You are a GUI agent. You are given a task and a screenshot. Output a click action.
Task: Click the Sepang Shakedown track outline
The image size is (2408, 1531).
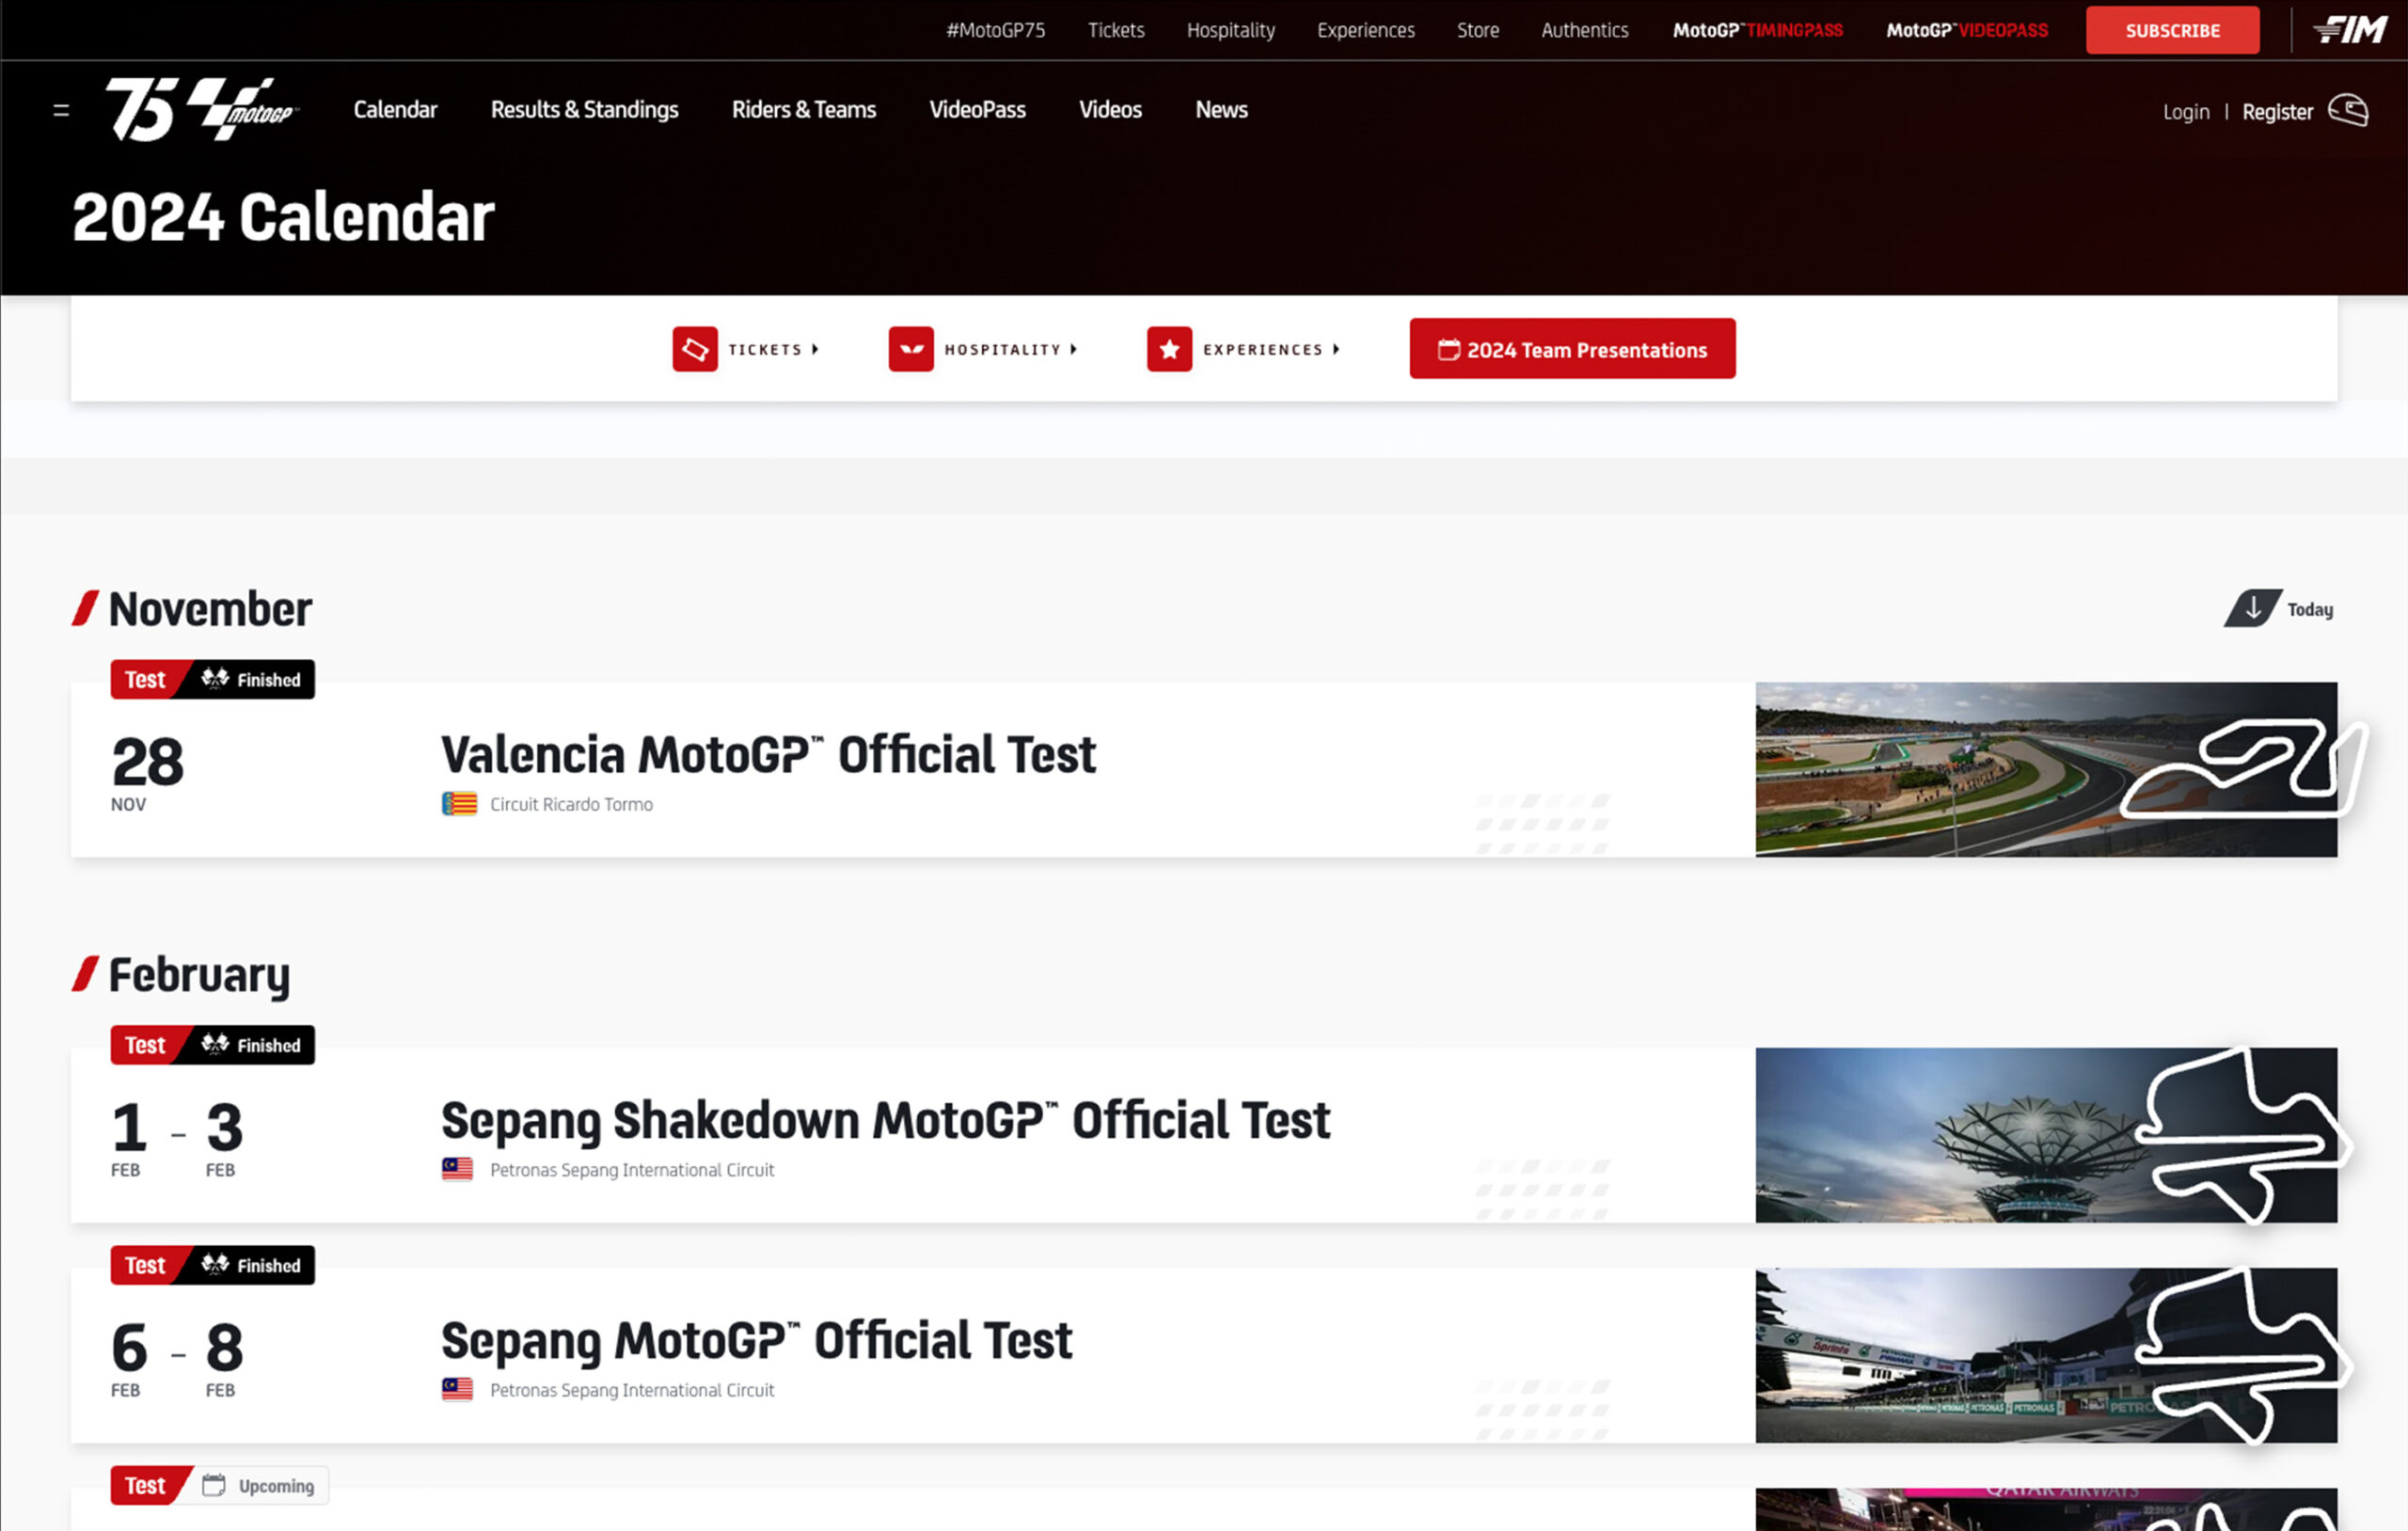click(x=2243, y=1135)
